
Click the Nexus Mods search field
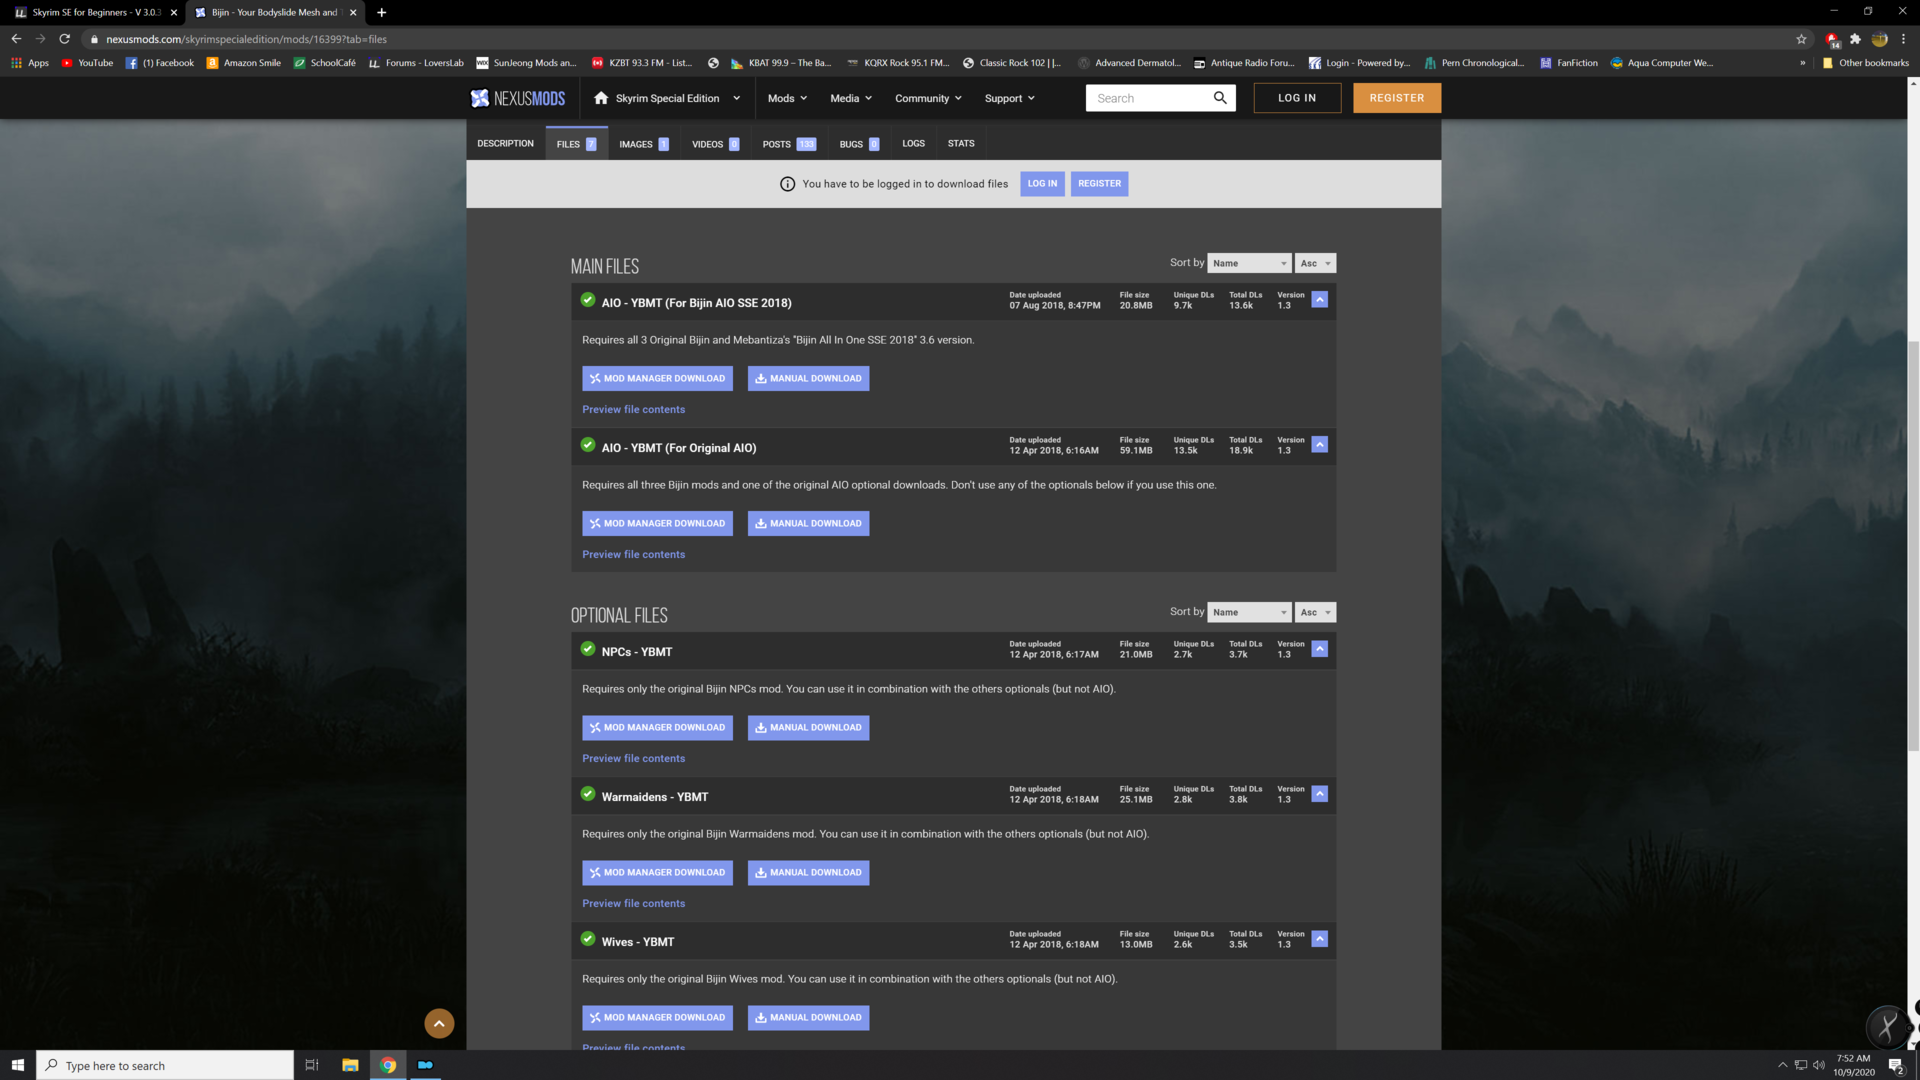tap(1148, 98)
